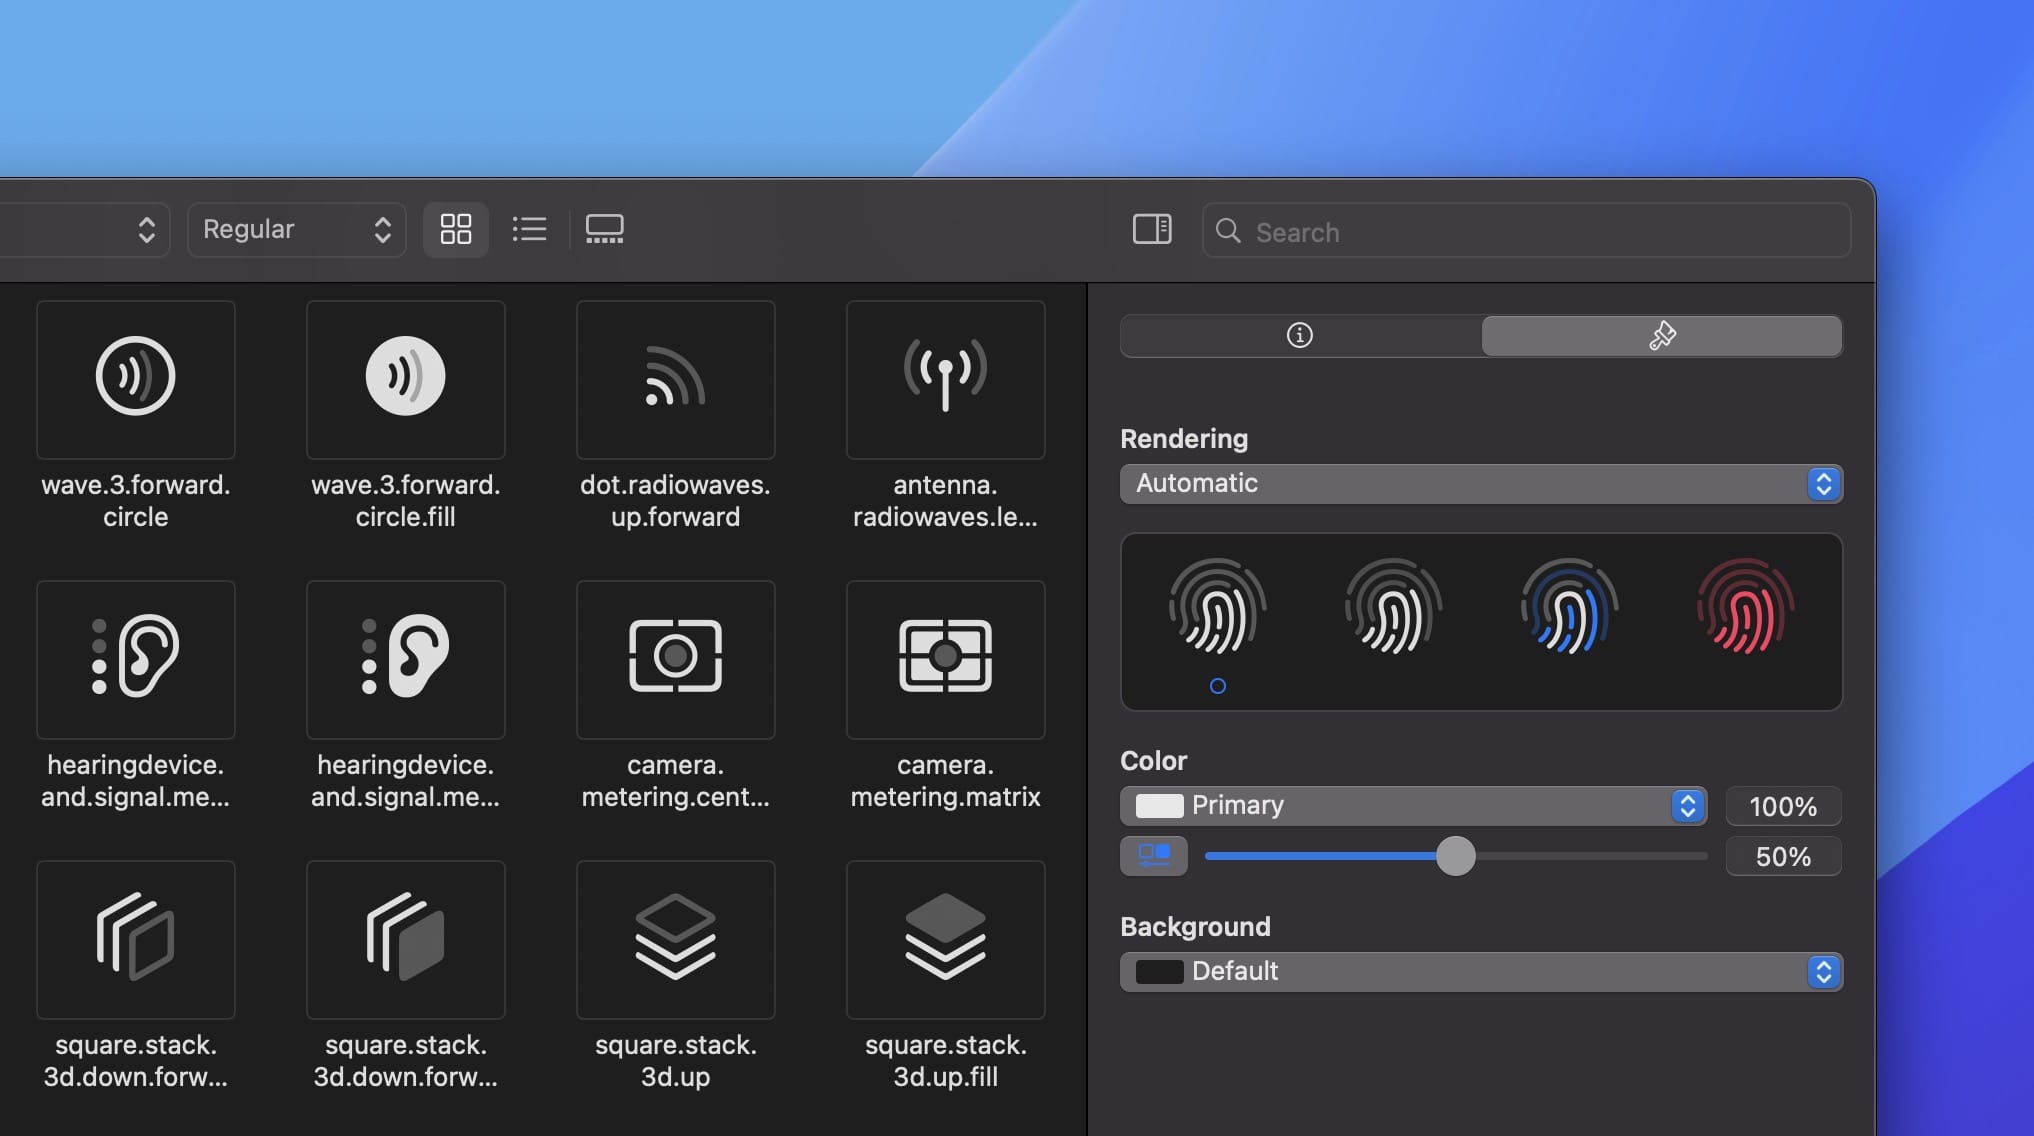Choose the blue palette fingerprint rendering preview
2034x1136 pixels.
pyautogui.click(x=1569, y=607)
